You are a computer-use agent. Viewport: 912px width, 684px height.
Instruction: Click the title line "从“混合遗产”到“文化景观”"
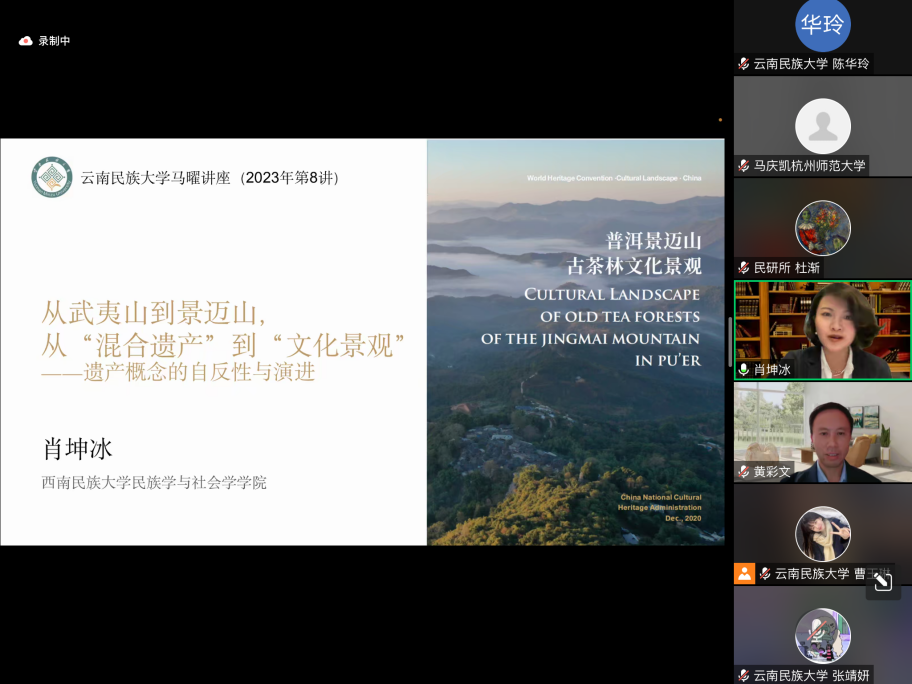(223, 345)
